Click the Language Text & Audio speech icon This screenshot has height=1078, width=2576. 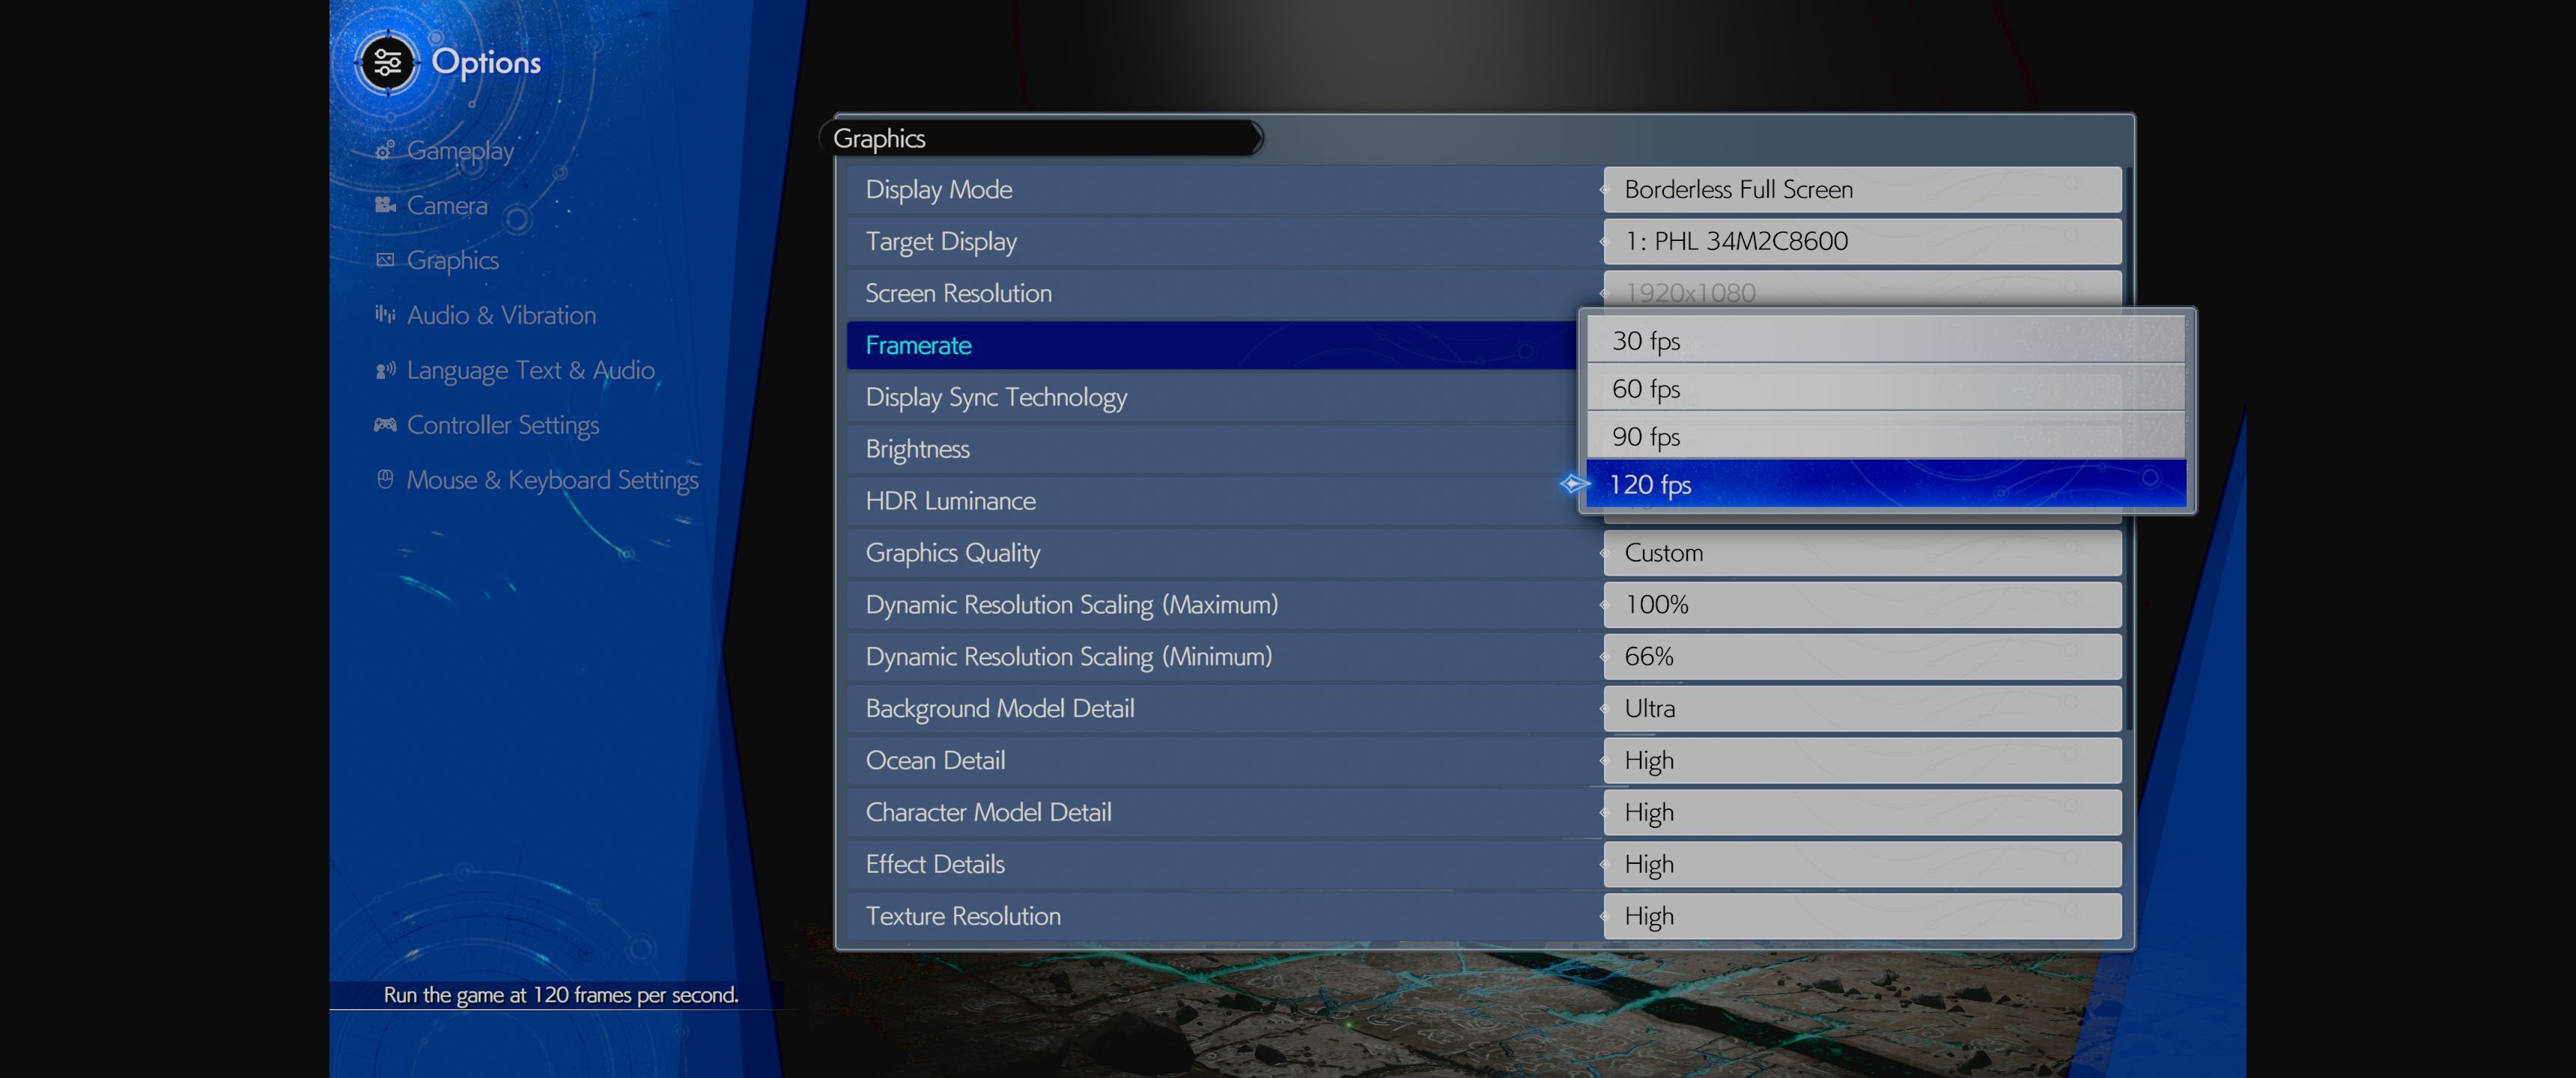tap(384, 370)
